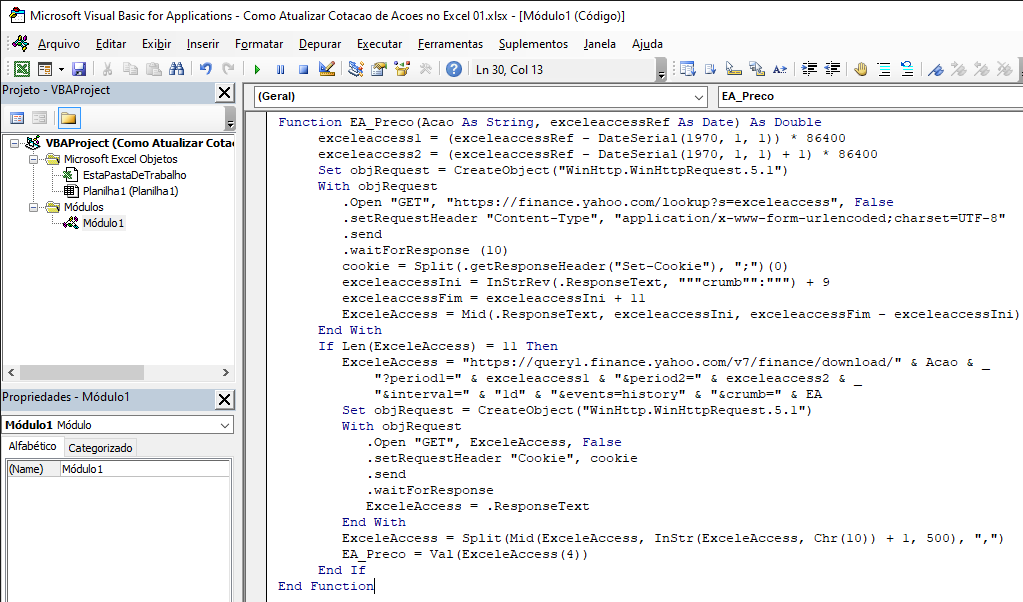1023x602 pixels.
Task: Select Planilha1 (Planilha1) in project tree
Action: pos(130,191)
